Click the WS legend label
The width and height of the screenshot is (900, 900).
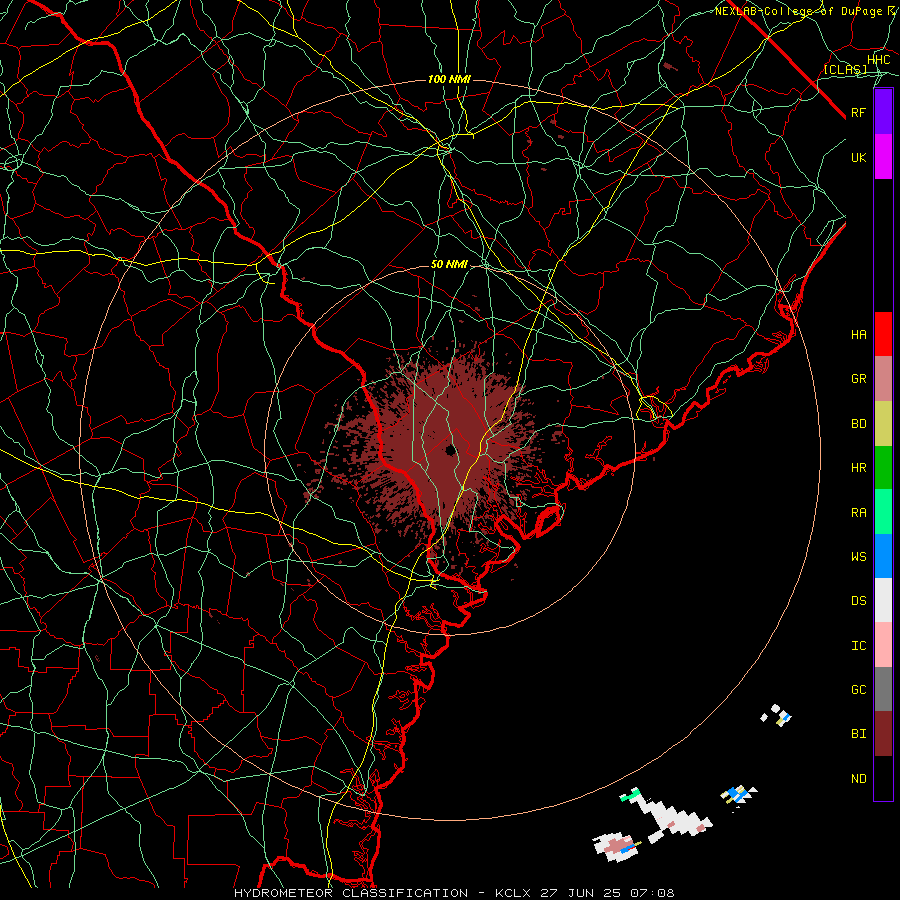(858, 557)
